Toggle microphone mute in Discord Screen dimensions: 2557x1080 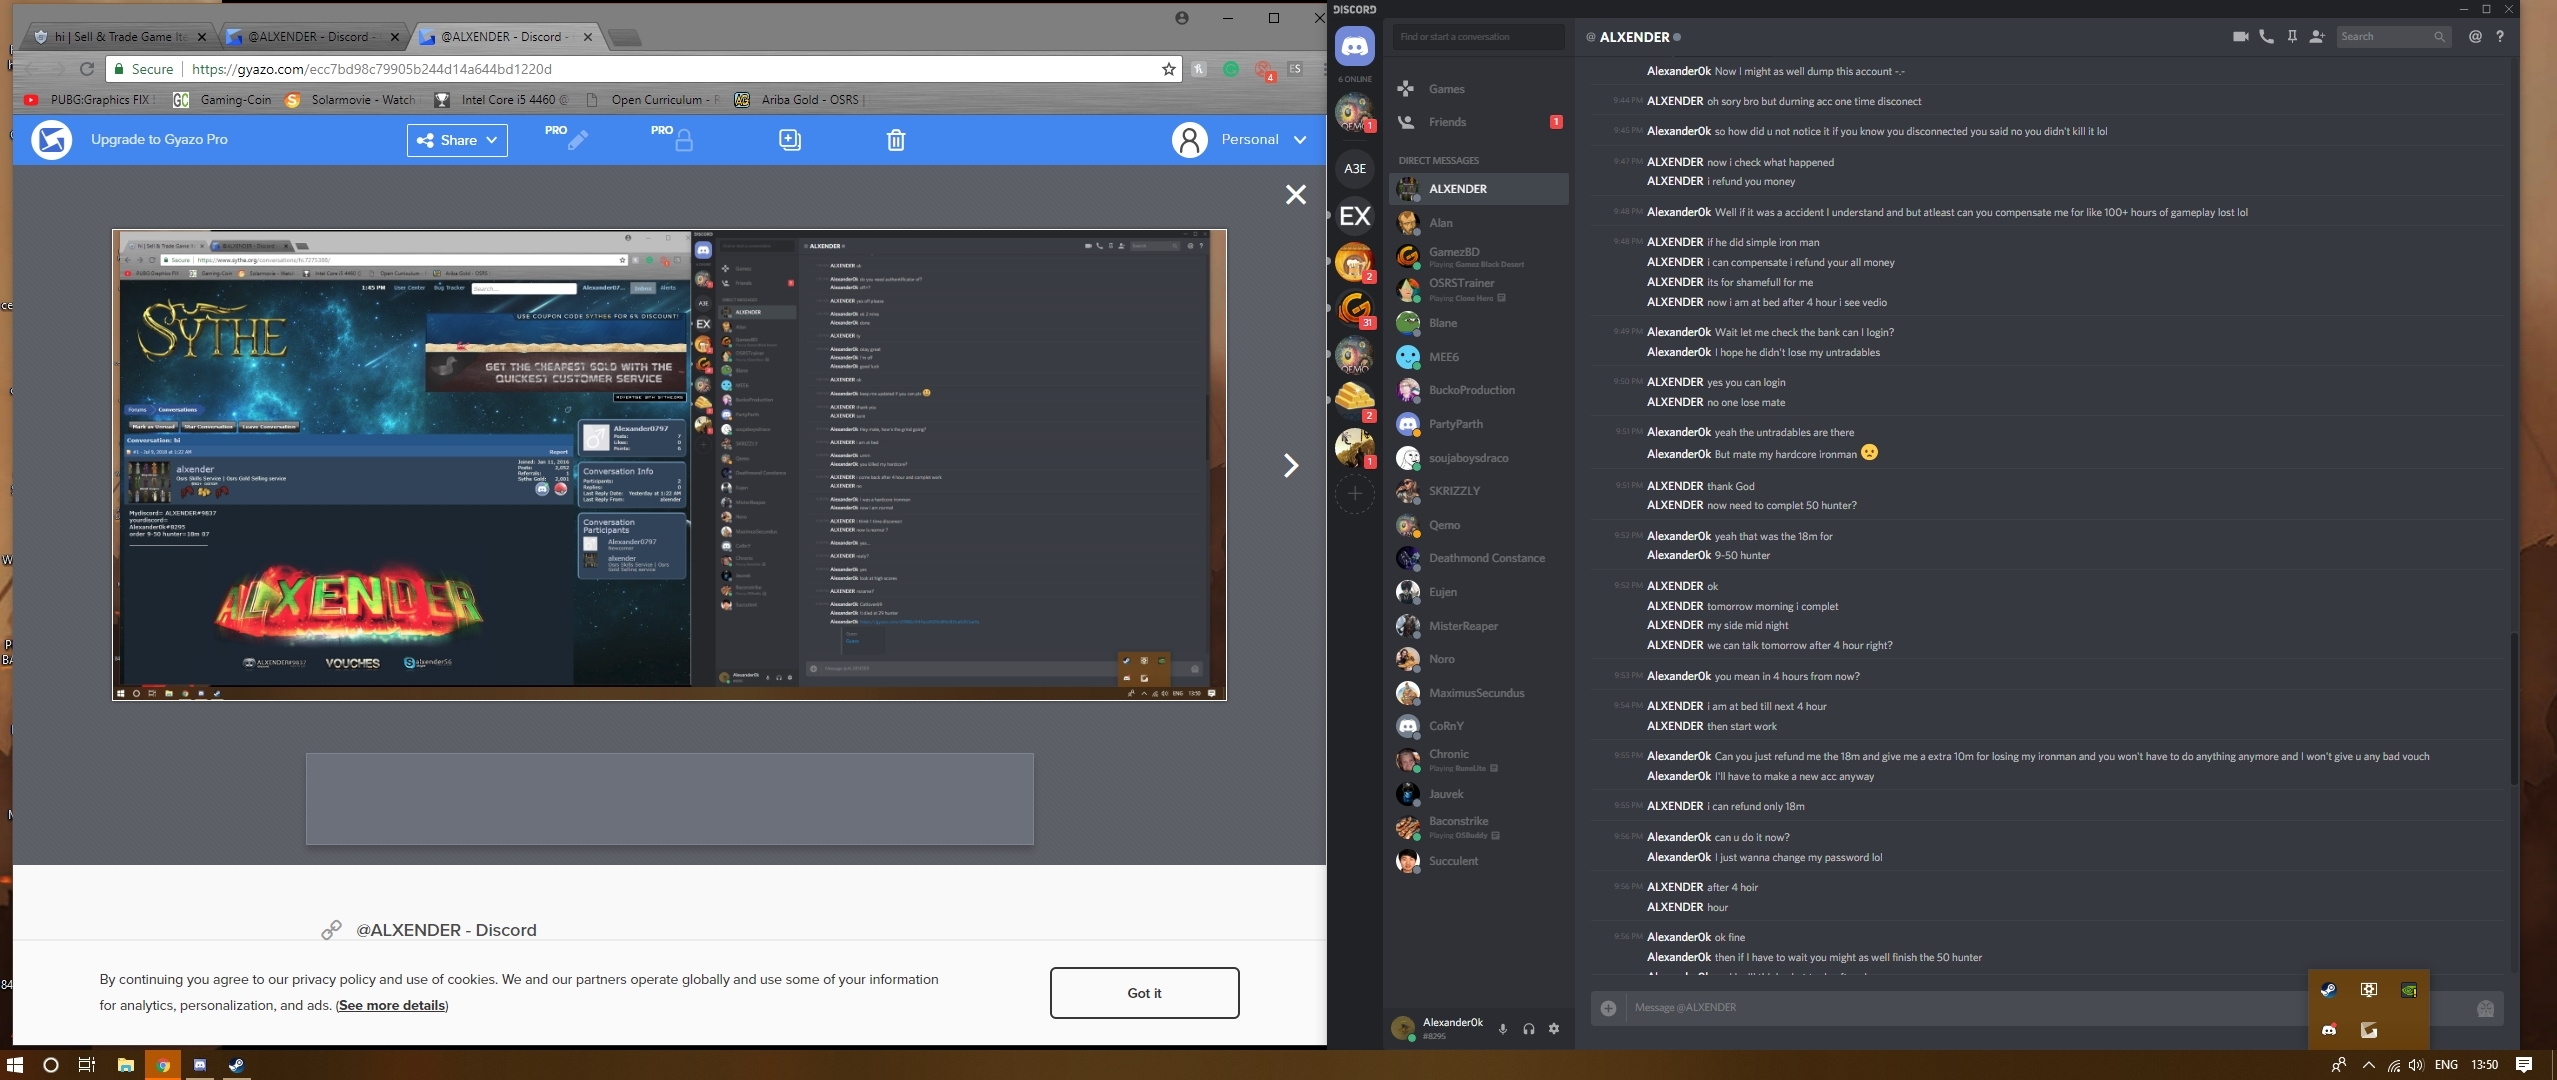[1502, 1029]
